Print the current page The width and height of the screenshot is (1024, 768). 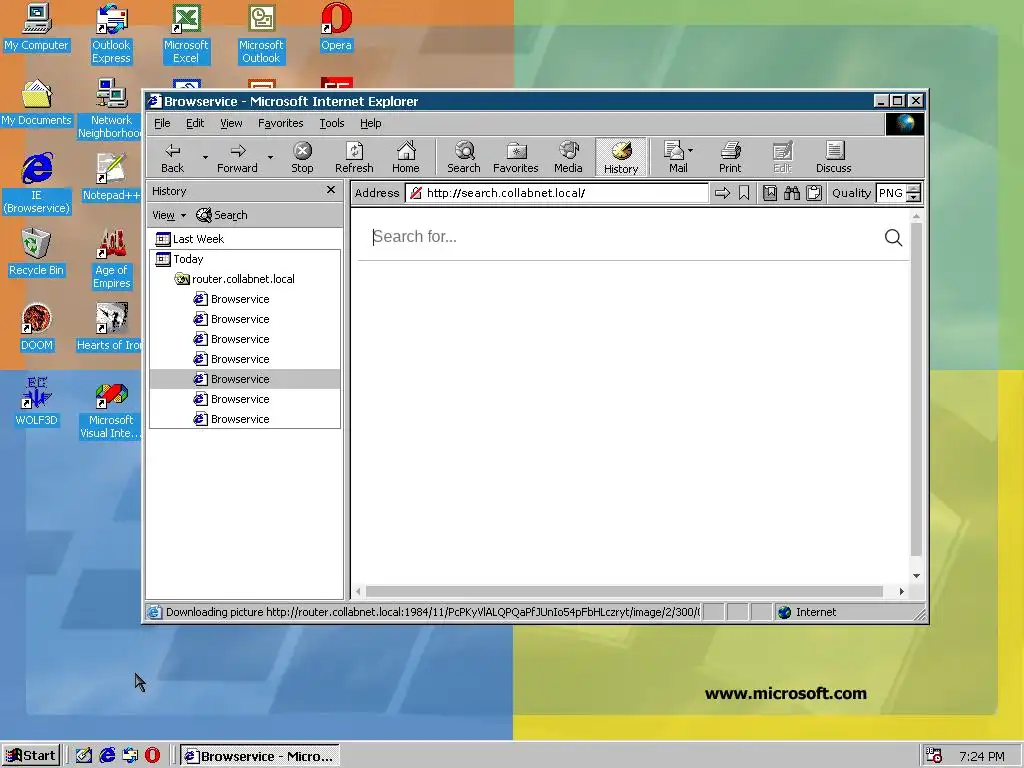[x=730, y=157]
